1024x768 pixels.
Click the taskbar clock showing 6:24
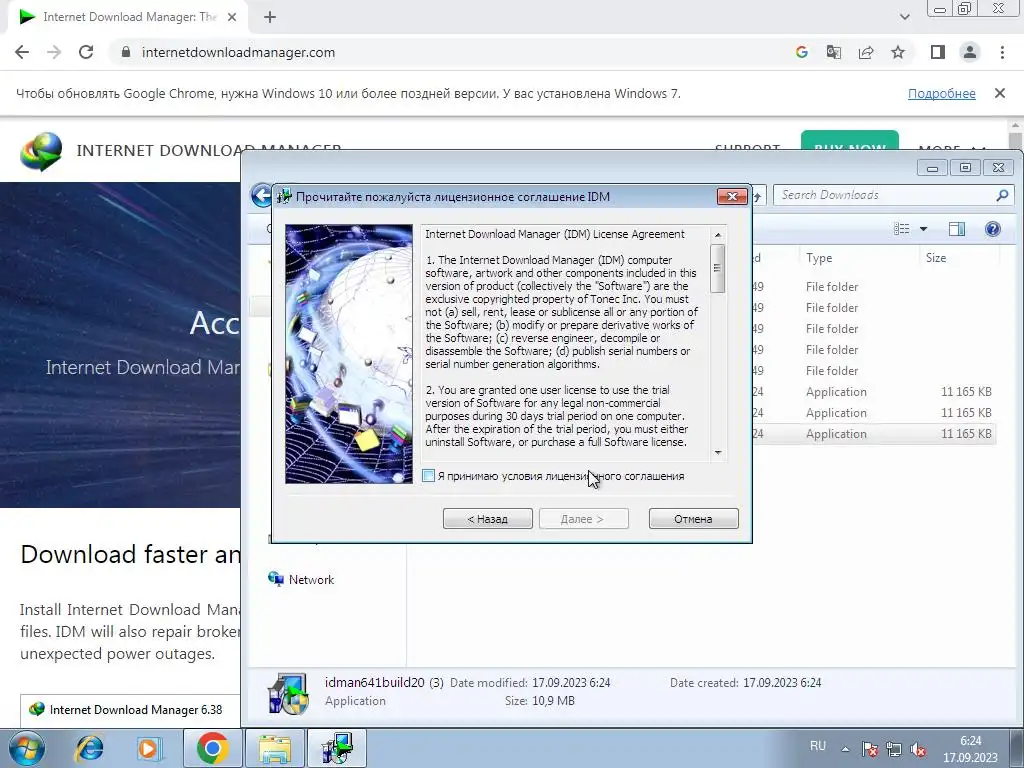970,749
